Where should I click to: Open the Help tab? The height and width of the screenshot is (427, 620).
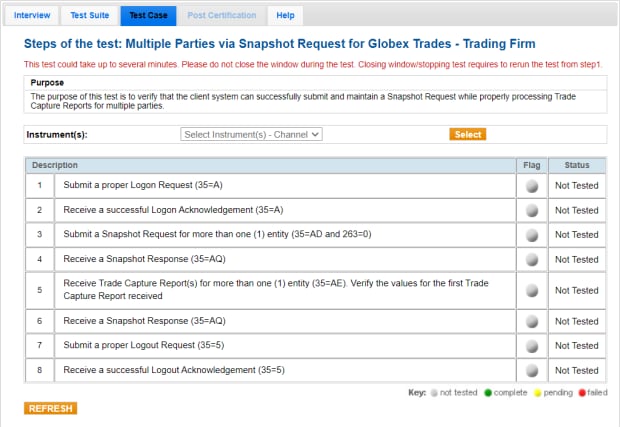point(285,16)
